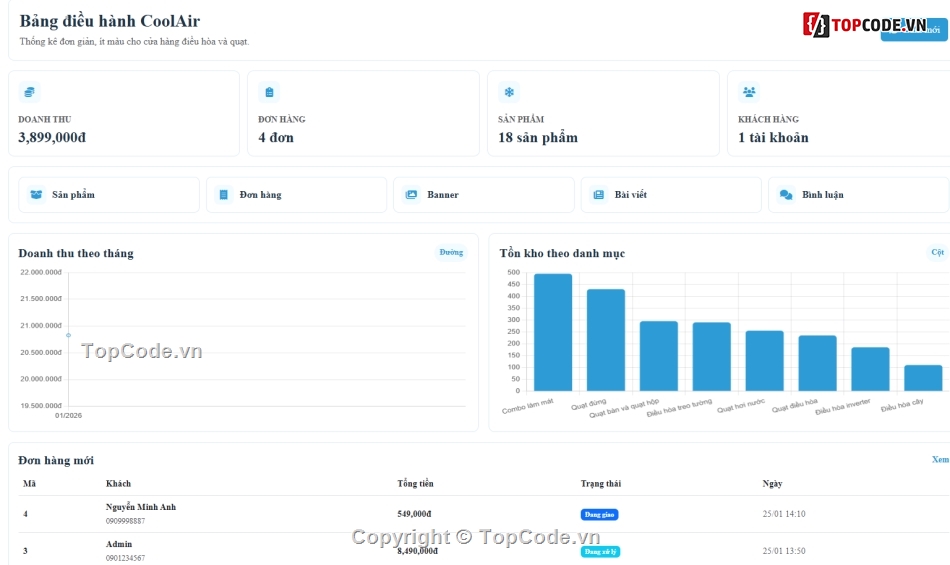Click the 1 tài khoản value
This screenshot has height=565, width=950.
(x=773, y=137)
